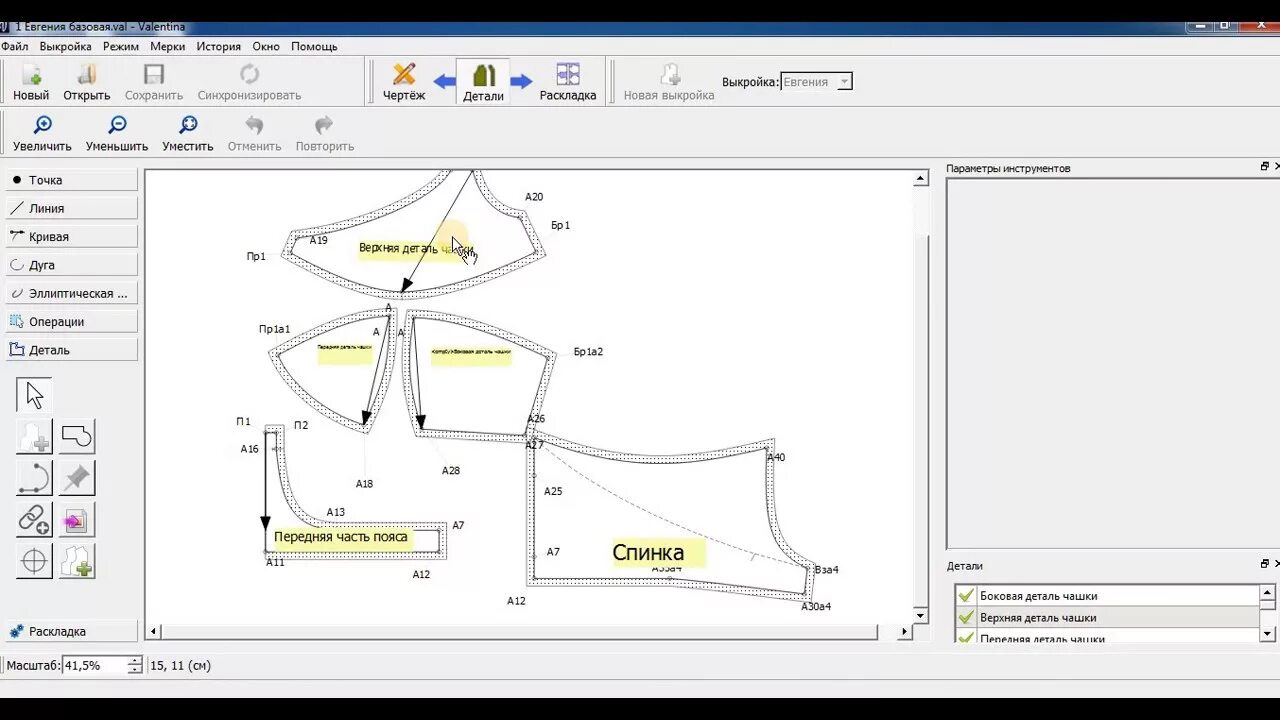Select the insert node tool with pink arrow
Viewport: 1280px width, 720px height.
(x=77, y=520)
